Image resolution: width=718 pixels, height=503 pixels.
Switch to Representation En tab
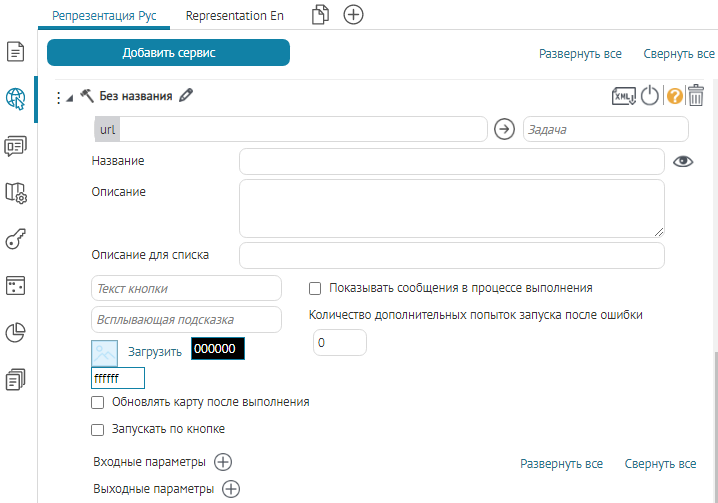click(235, 16)
